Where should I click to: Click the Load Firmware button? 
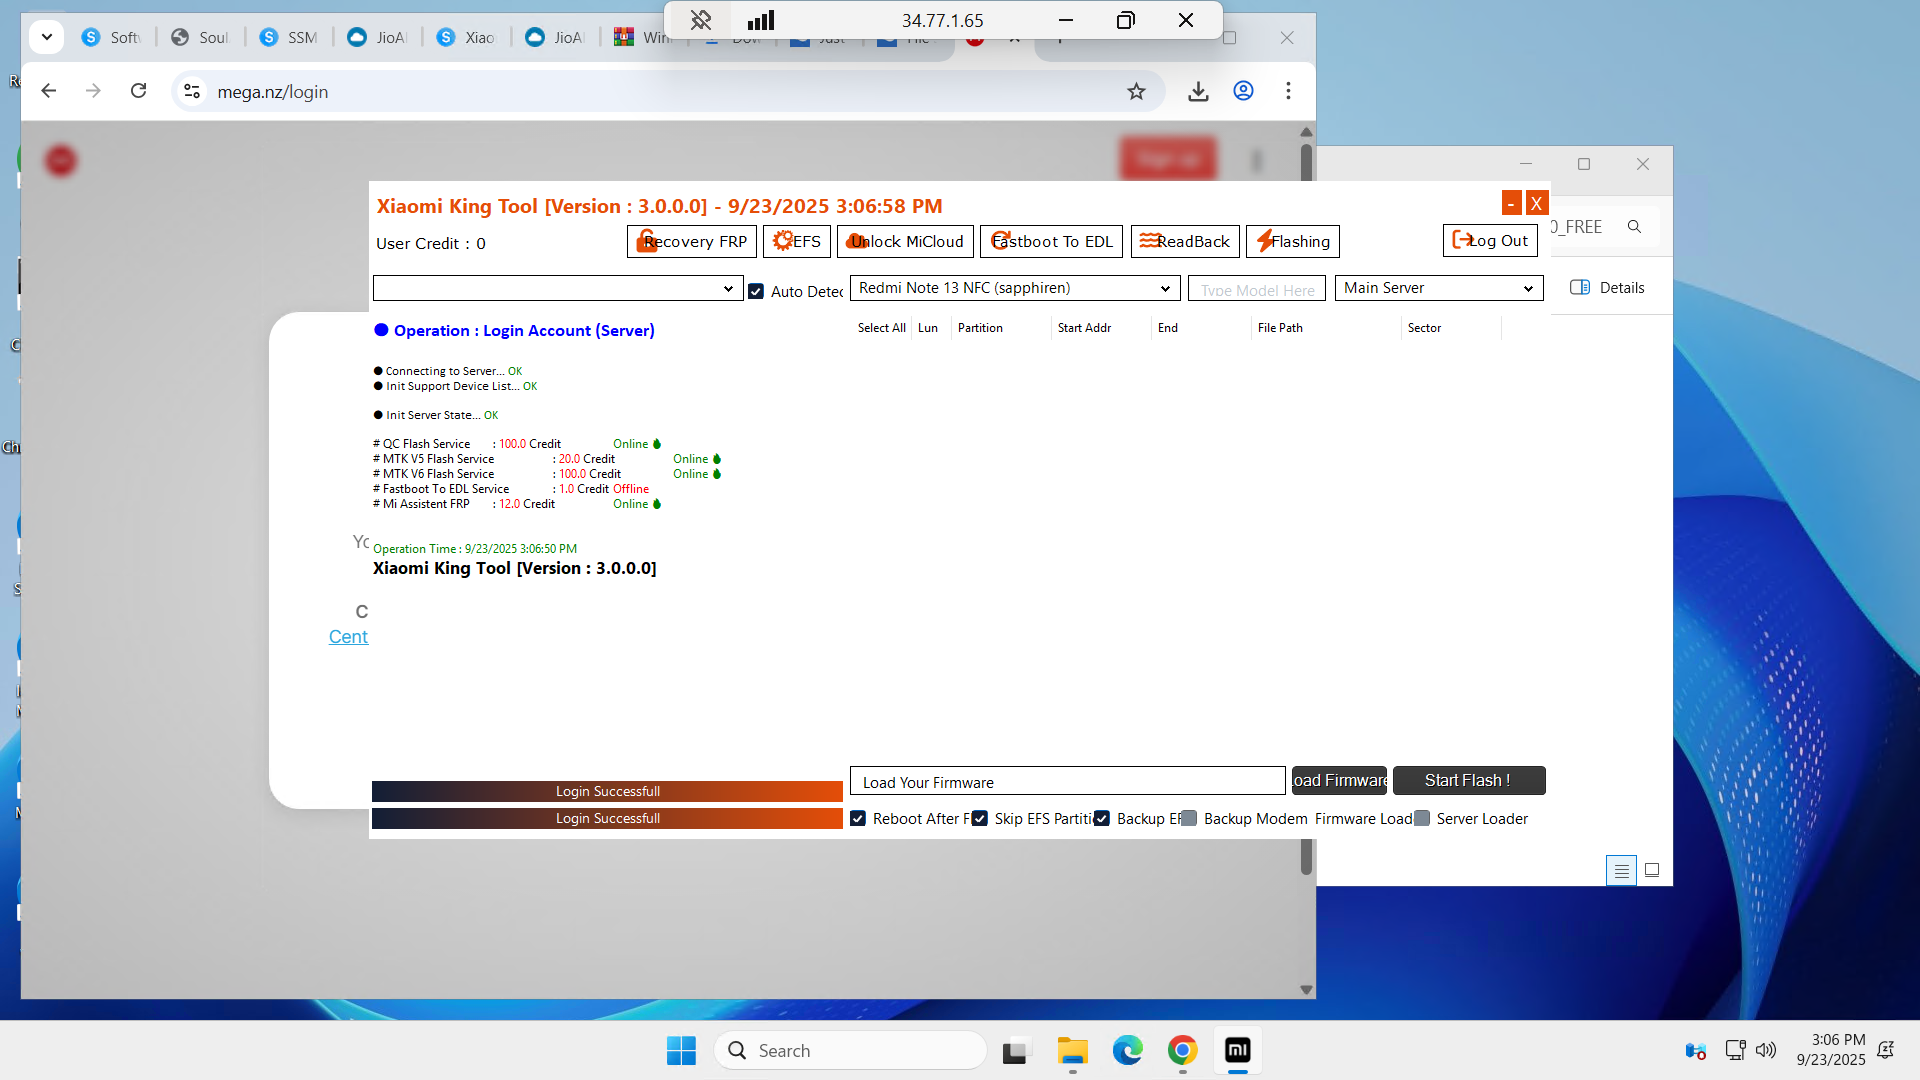1339,780
